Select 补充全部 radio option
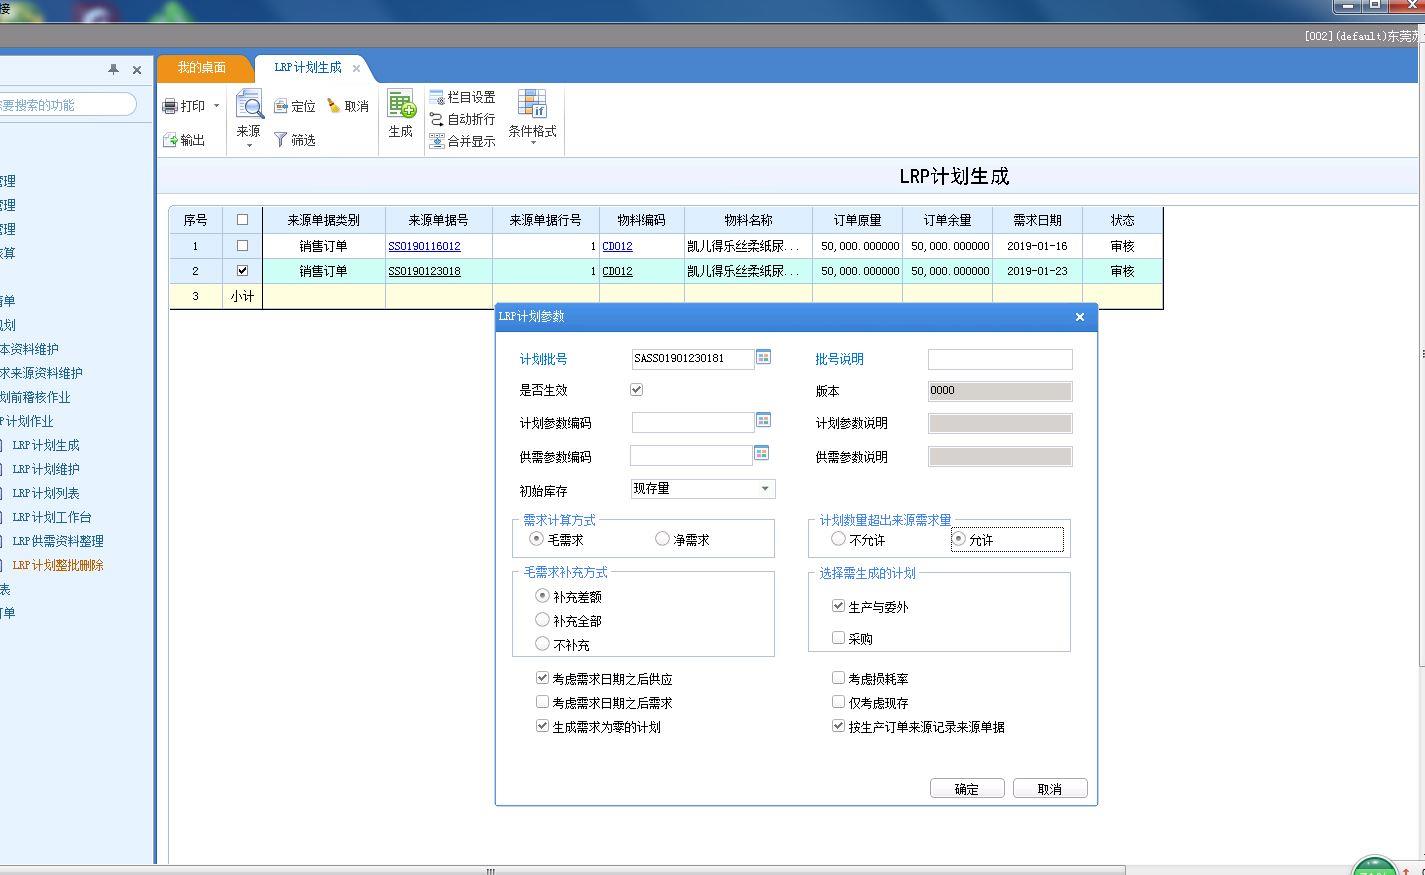The width and height of the screenshot is (1425, 875). click(542, 619)
